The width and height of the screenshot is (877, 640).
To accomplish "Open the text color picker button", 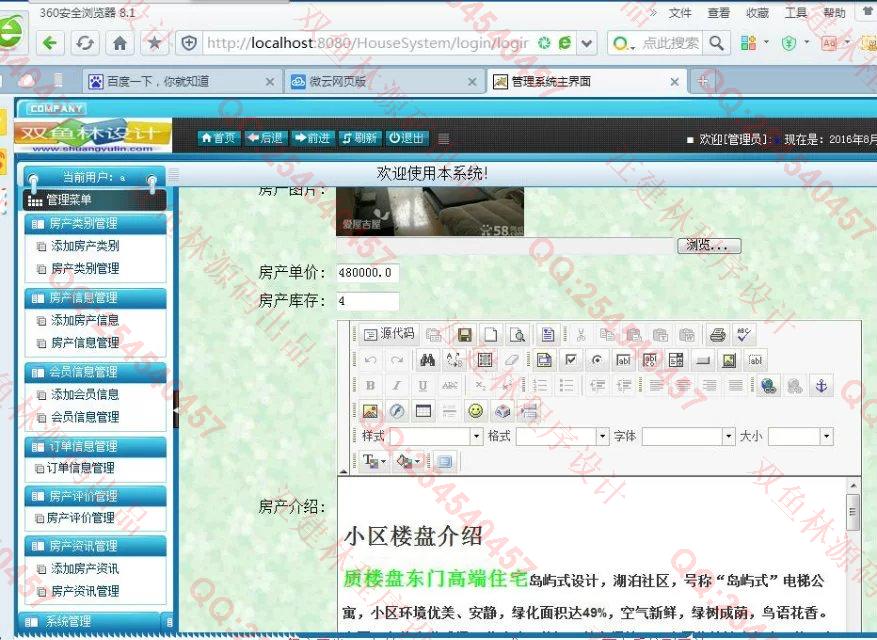I will [x=374, y=462].
